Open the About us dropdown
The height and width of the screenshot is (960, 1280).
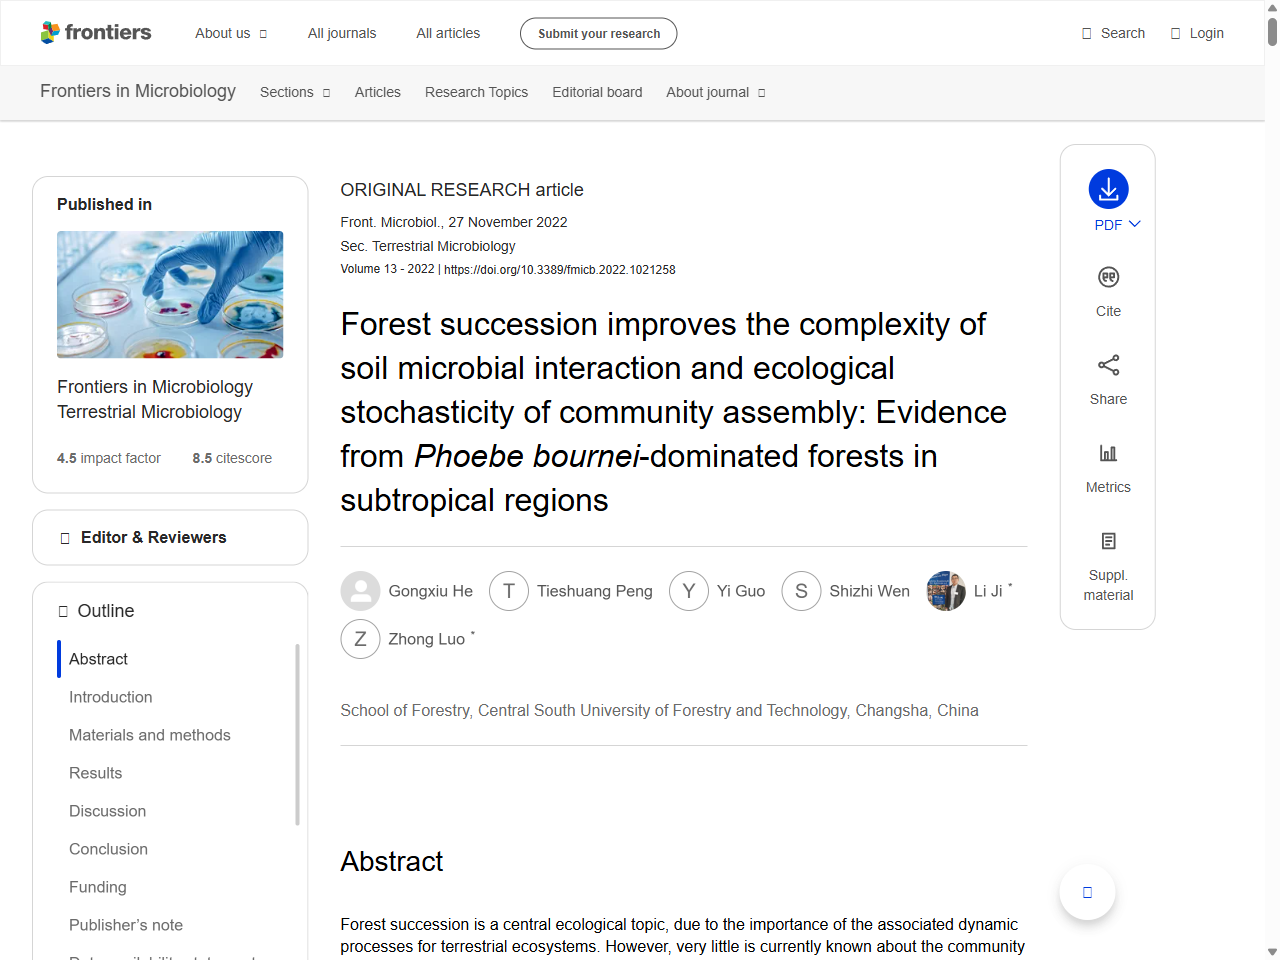pyautogui.click(x=230, y=33)
